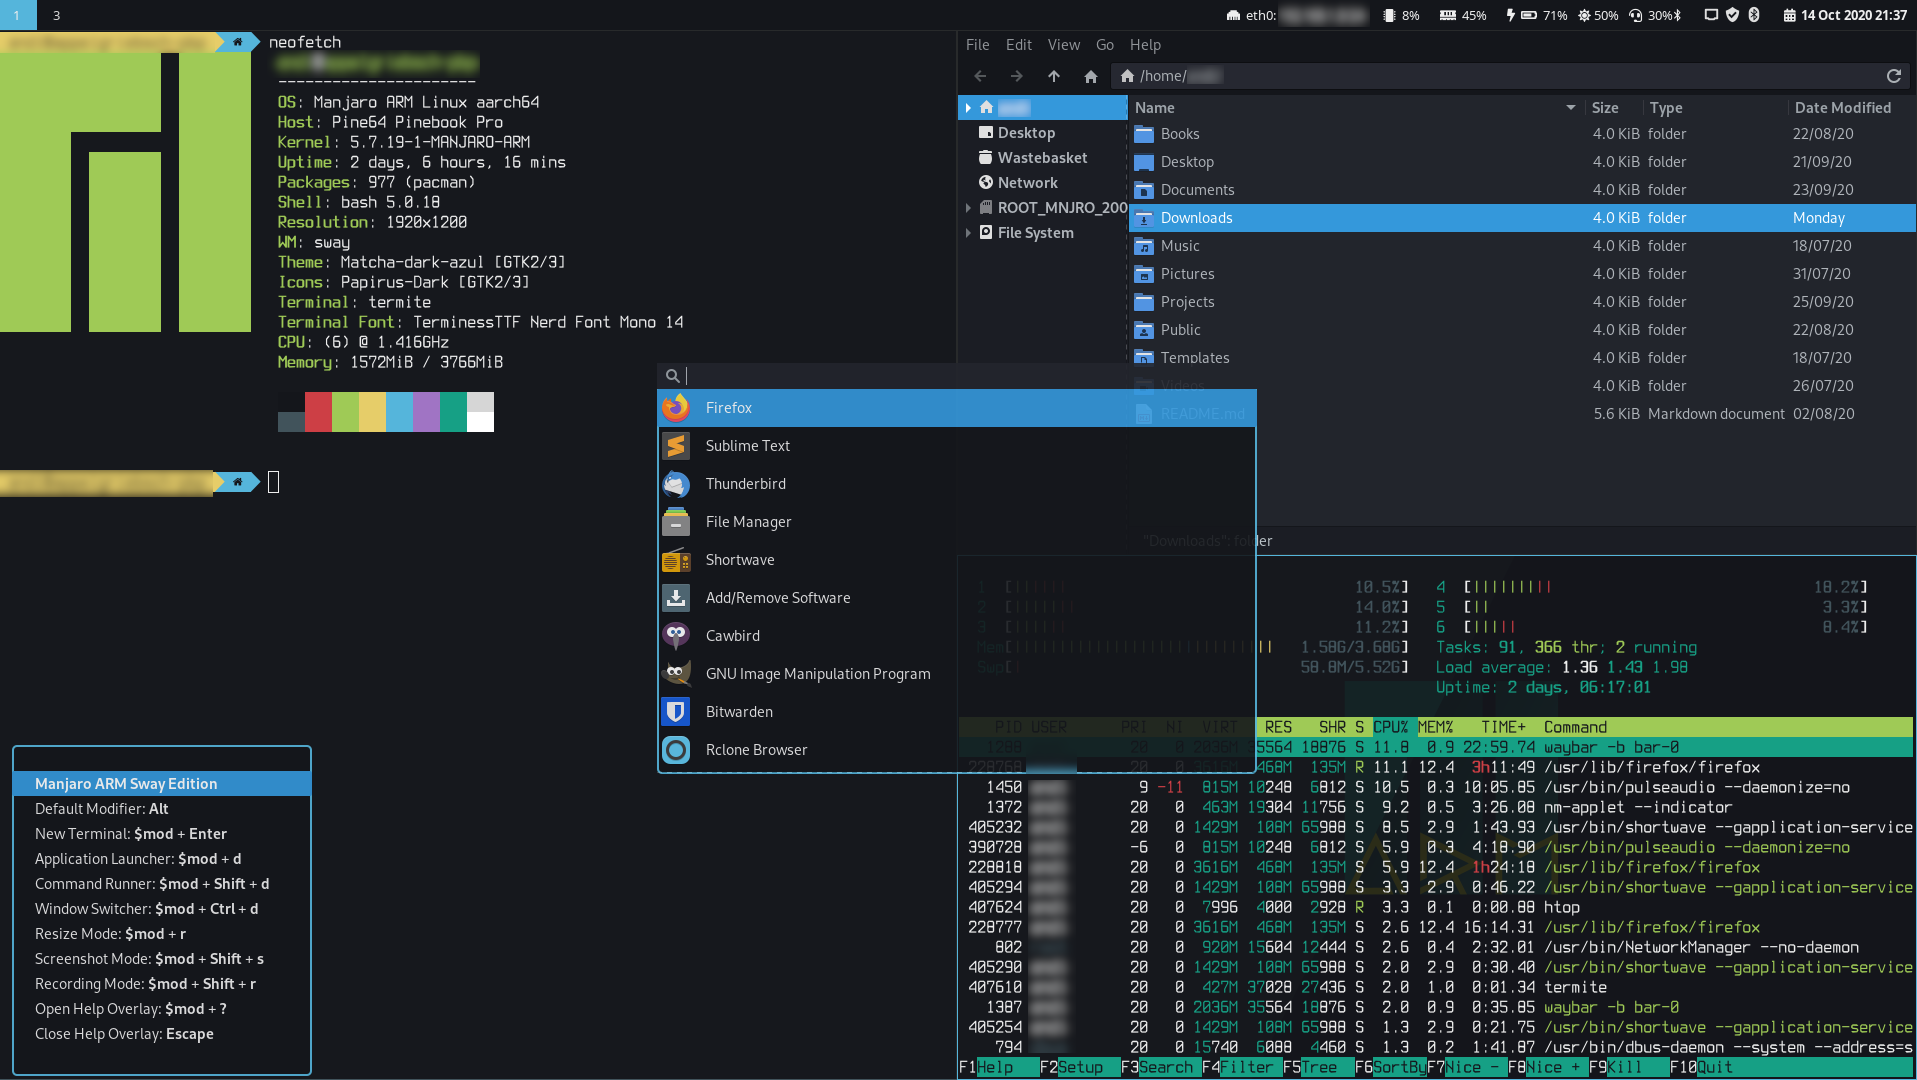Switch to workspace 3
The width and height of the screenshot is (1917, 1080).
tap(56, 15)
